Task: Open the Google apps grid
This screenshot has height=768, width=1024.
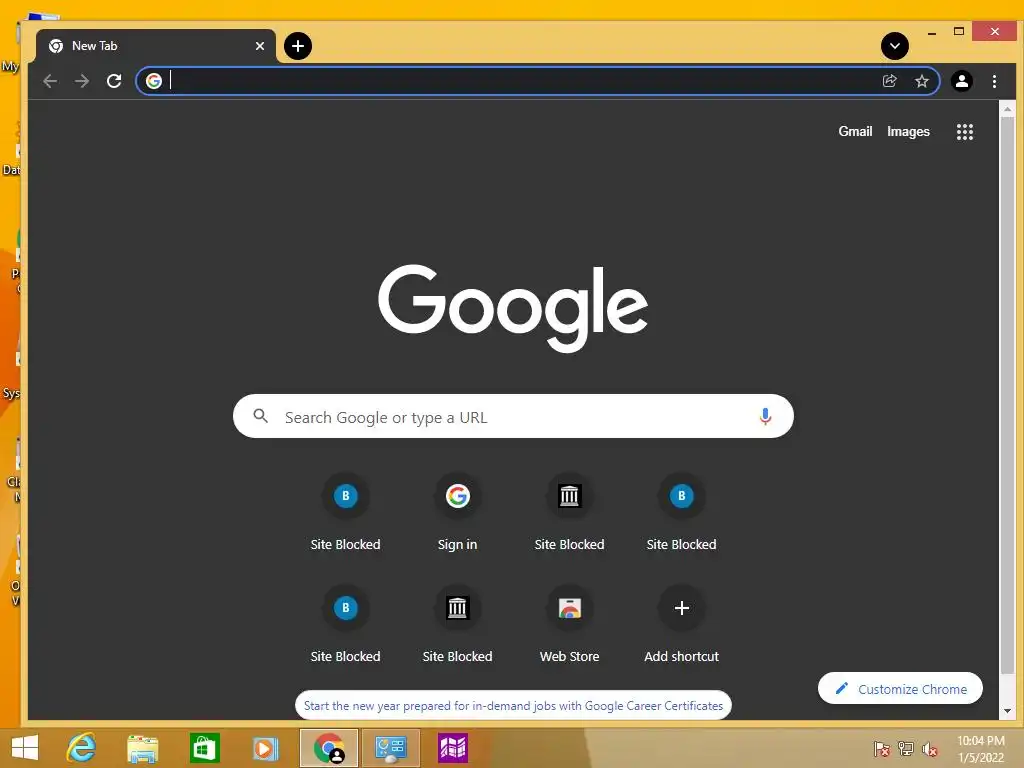Action: (x=965, y=132)
